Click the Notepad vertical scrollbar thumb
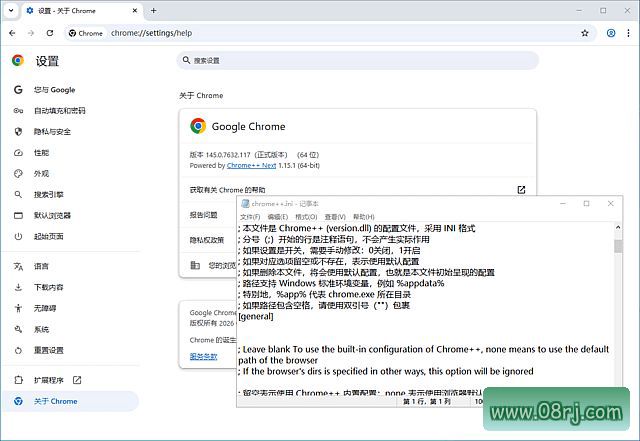The width and height of the screenshot is (640, 441). (618, 246)
